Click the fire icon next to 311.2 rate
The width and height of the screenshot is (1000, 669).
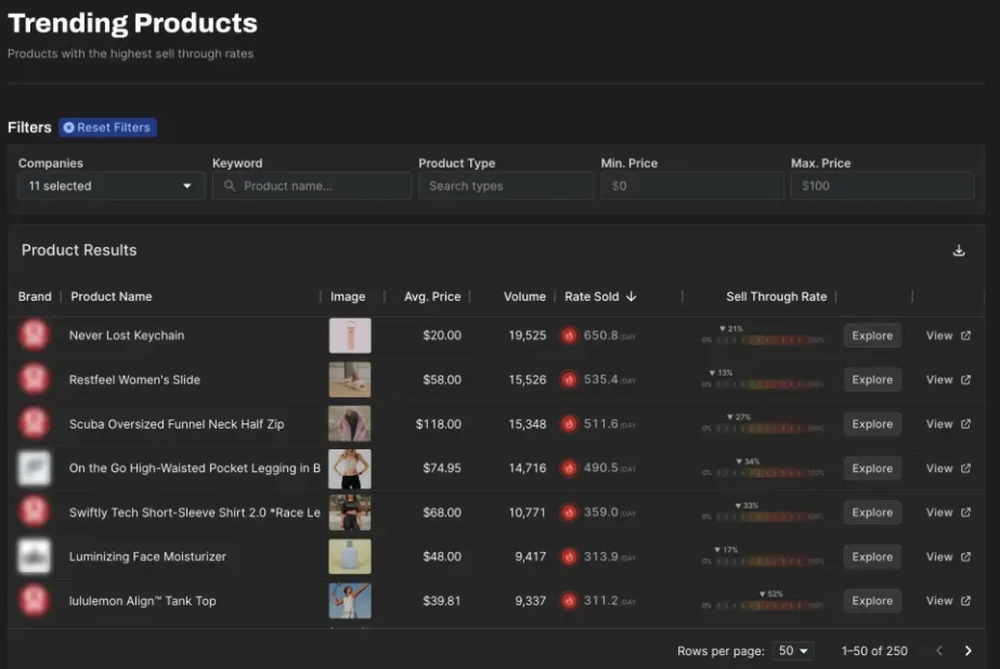pos(569,601)
